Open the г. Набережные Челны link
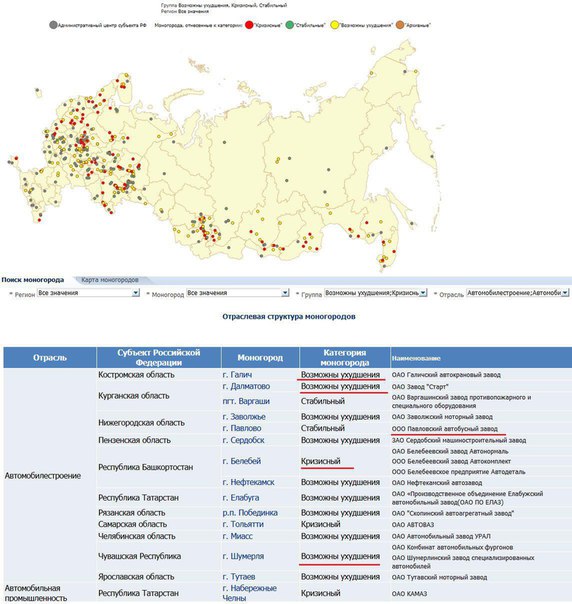This screenshot has height=604, width=572. click(250, 593)
